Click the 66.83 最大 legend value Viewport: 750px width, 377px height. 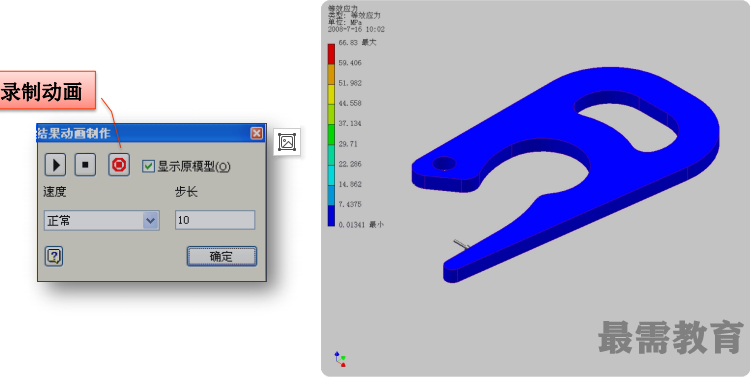coord(357,43)
